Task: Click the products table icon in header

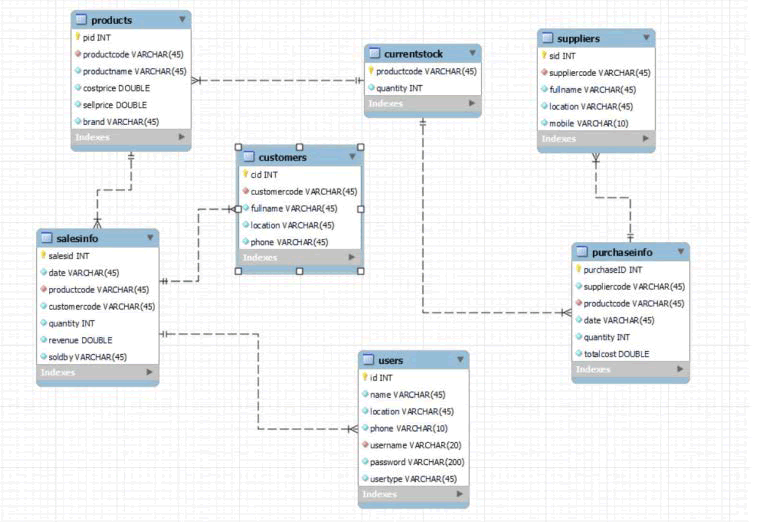Action: click(x=82, y=20)
